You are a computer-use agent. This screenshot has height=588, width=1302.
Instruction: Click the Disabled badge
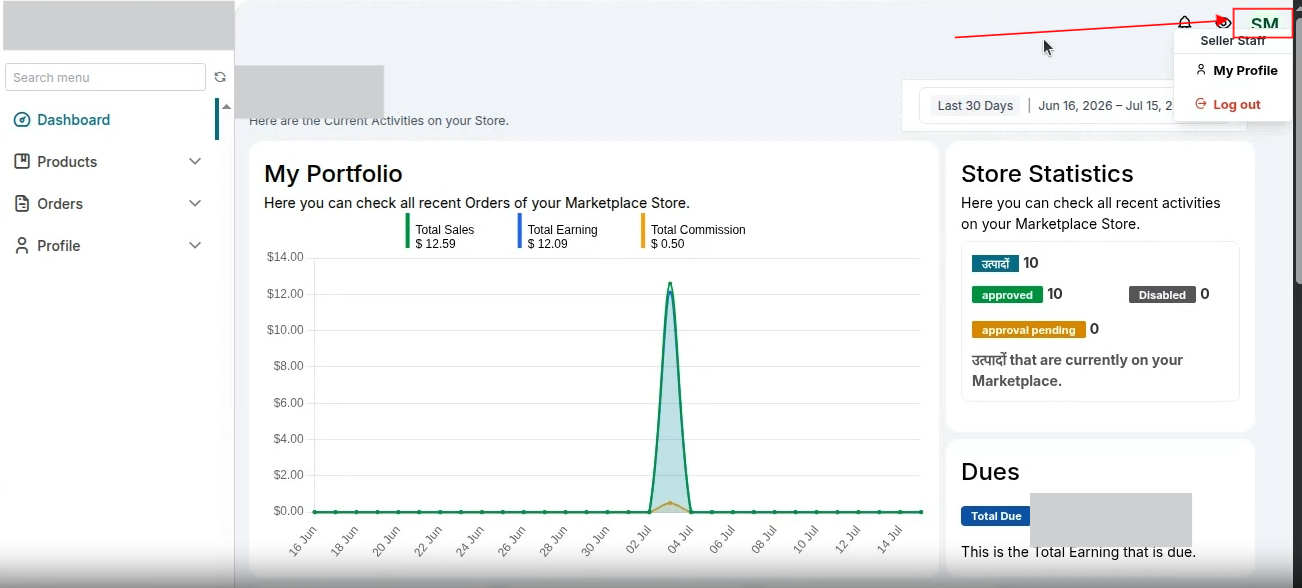[x=1162, y=295]
